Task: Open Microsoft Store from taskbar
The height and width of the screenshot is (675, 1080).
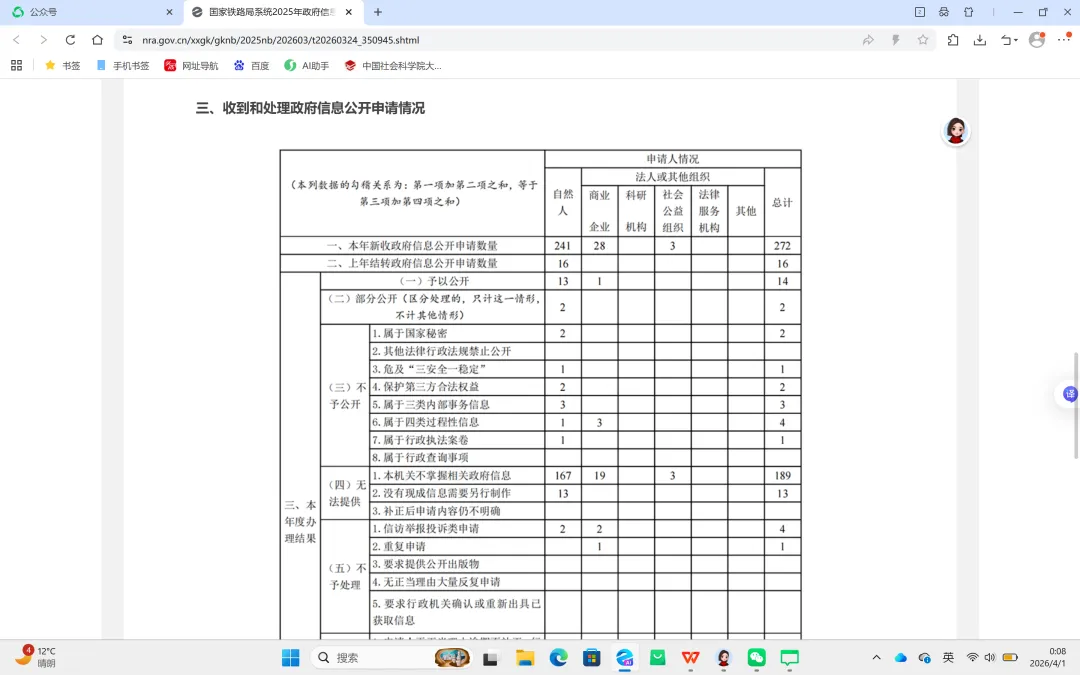Action: [x=592, y=658]
